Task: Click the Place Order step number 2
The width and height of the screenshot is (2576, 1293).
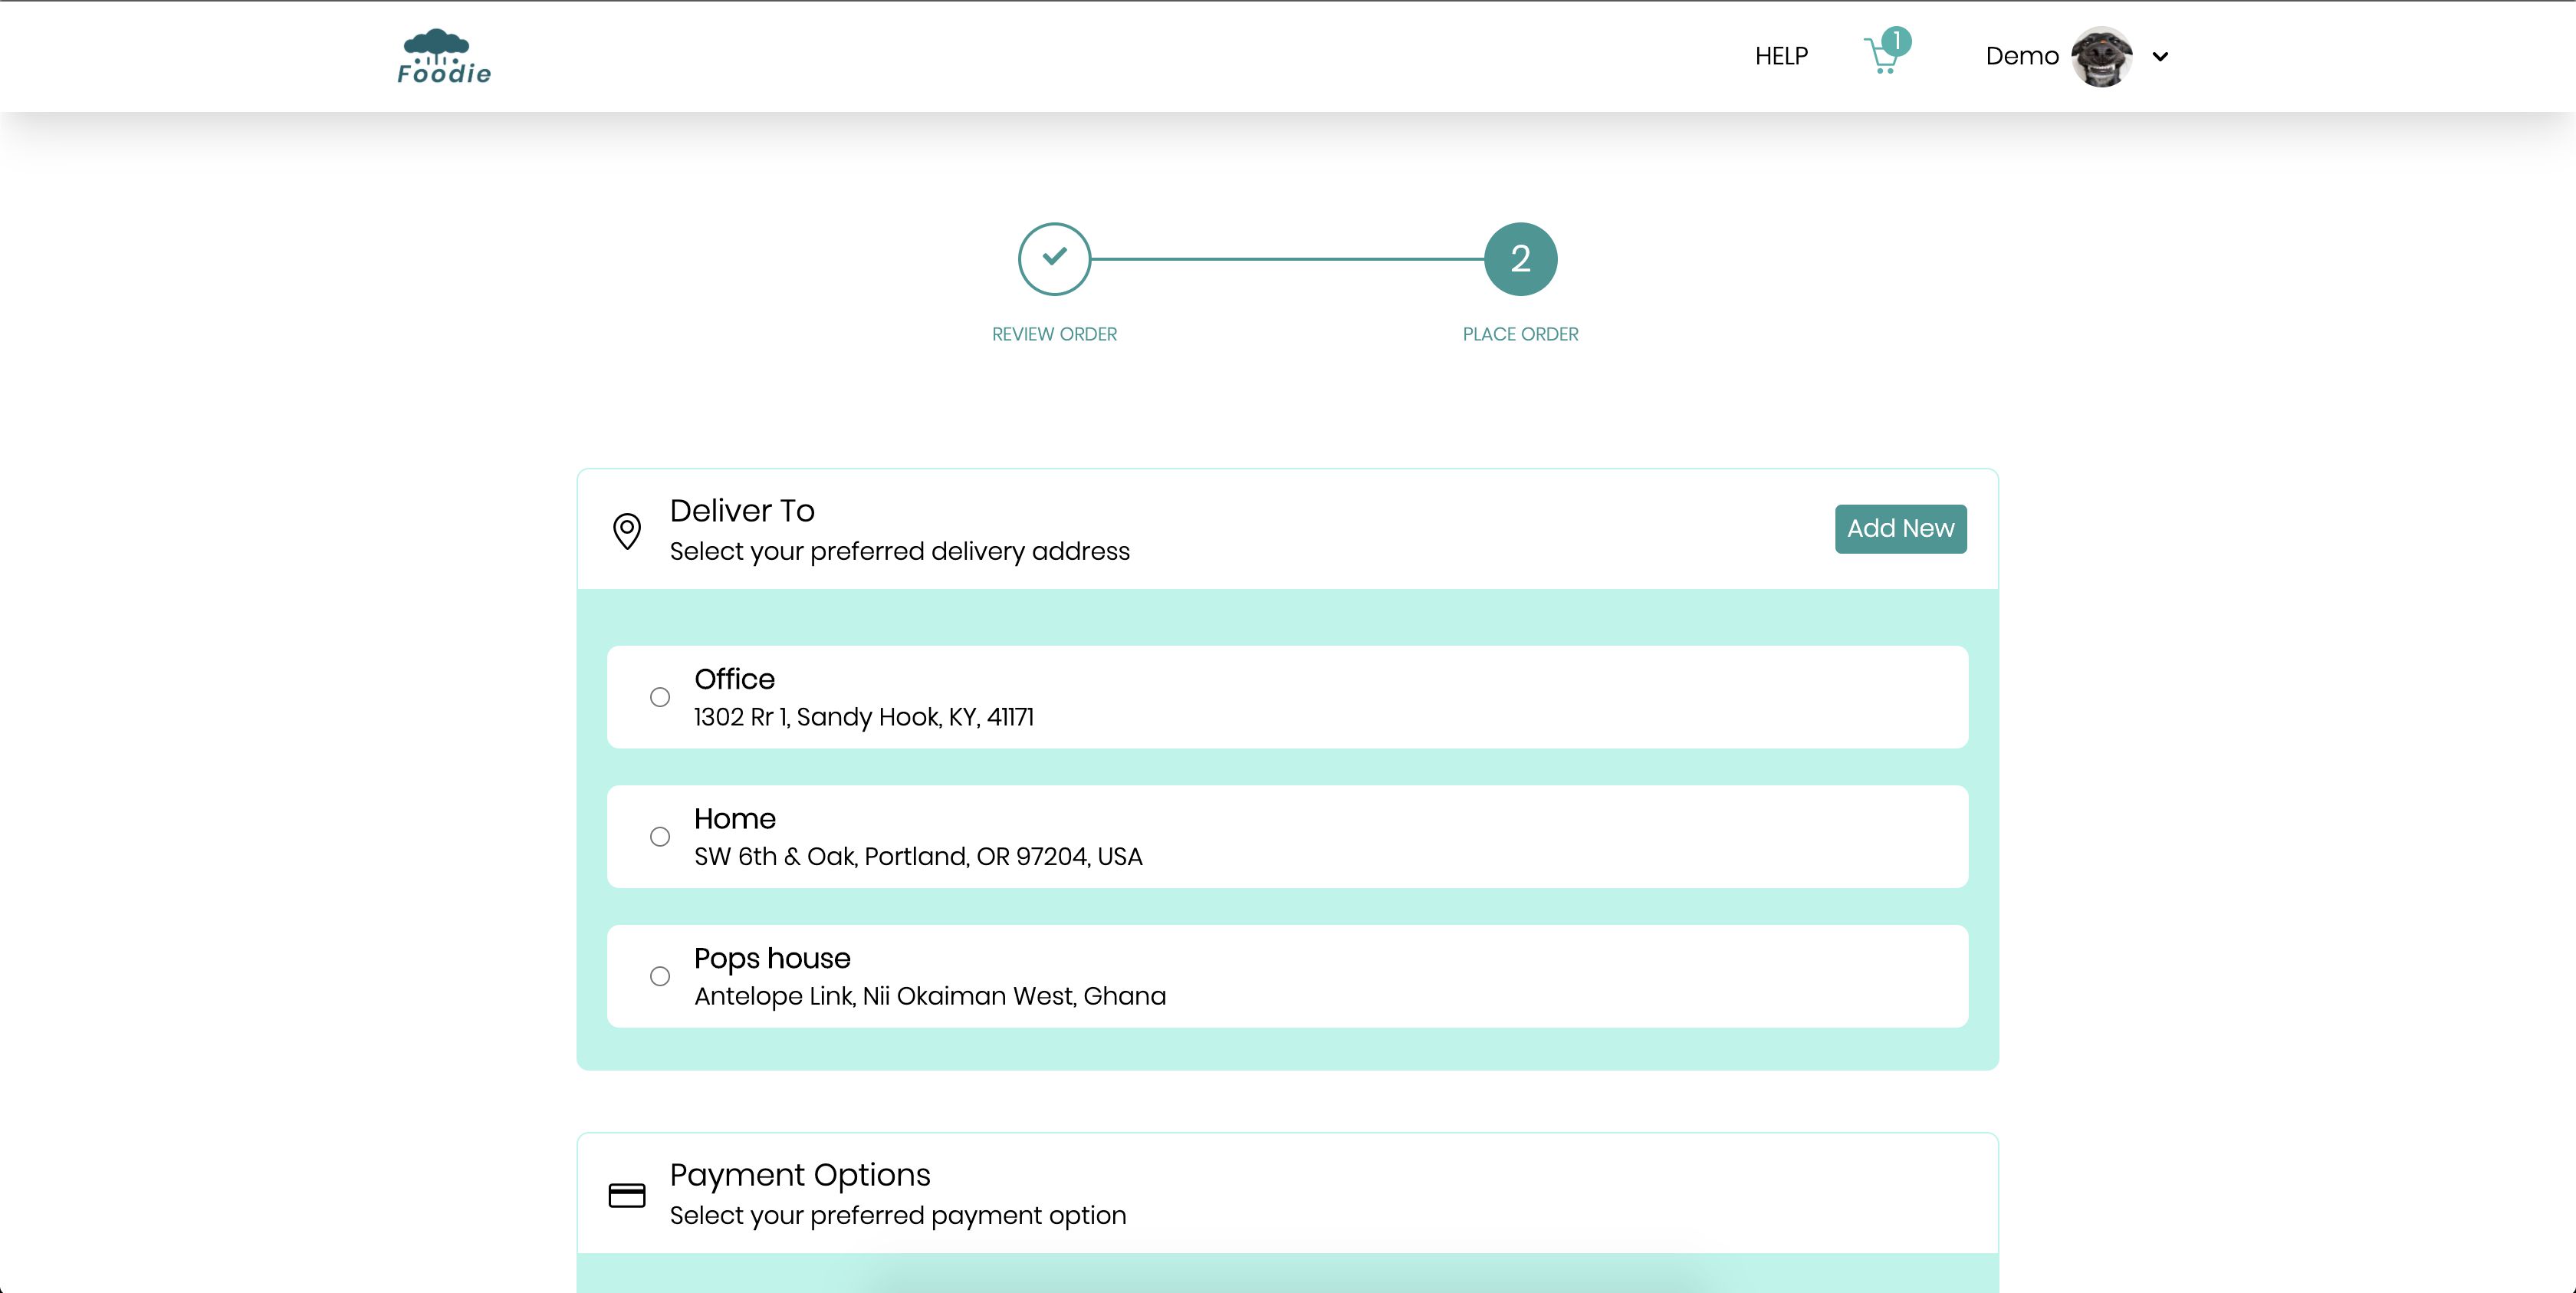Action: [1520, 259]
